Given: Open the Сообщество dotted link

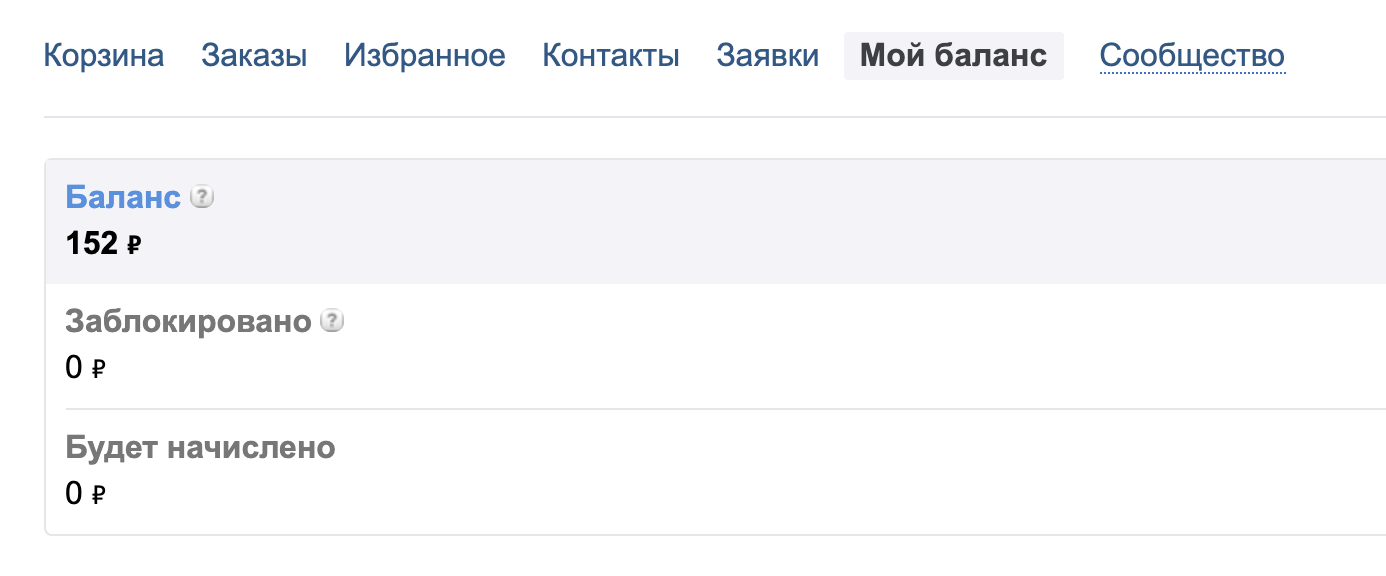Looking at the screenshot, I should (x=1192, y=56).
